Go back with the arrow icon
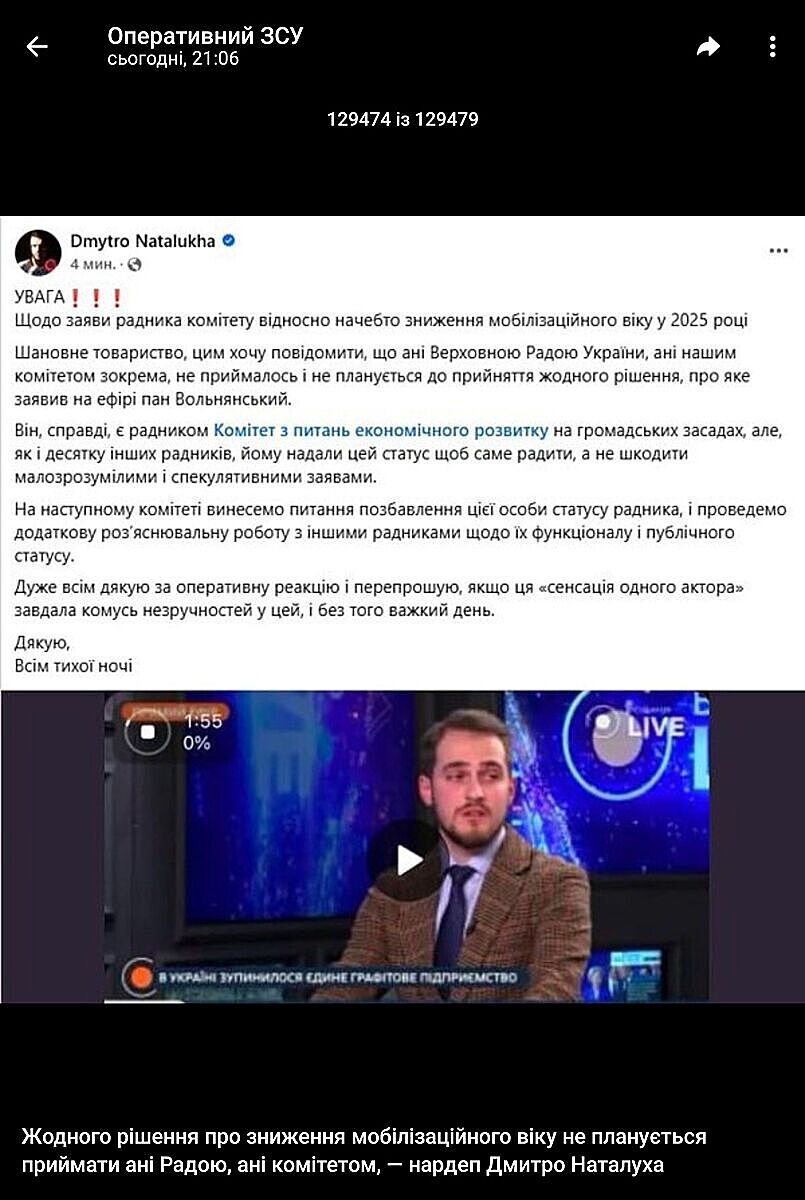 pyautogui.click(x=37, y=46)
